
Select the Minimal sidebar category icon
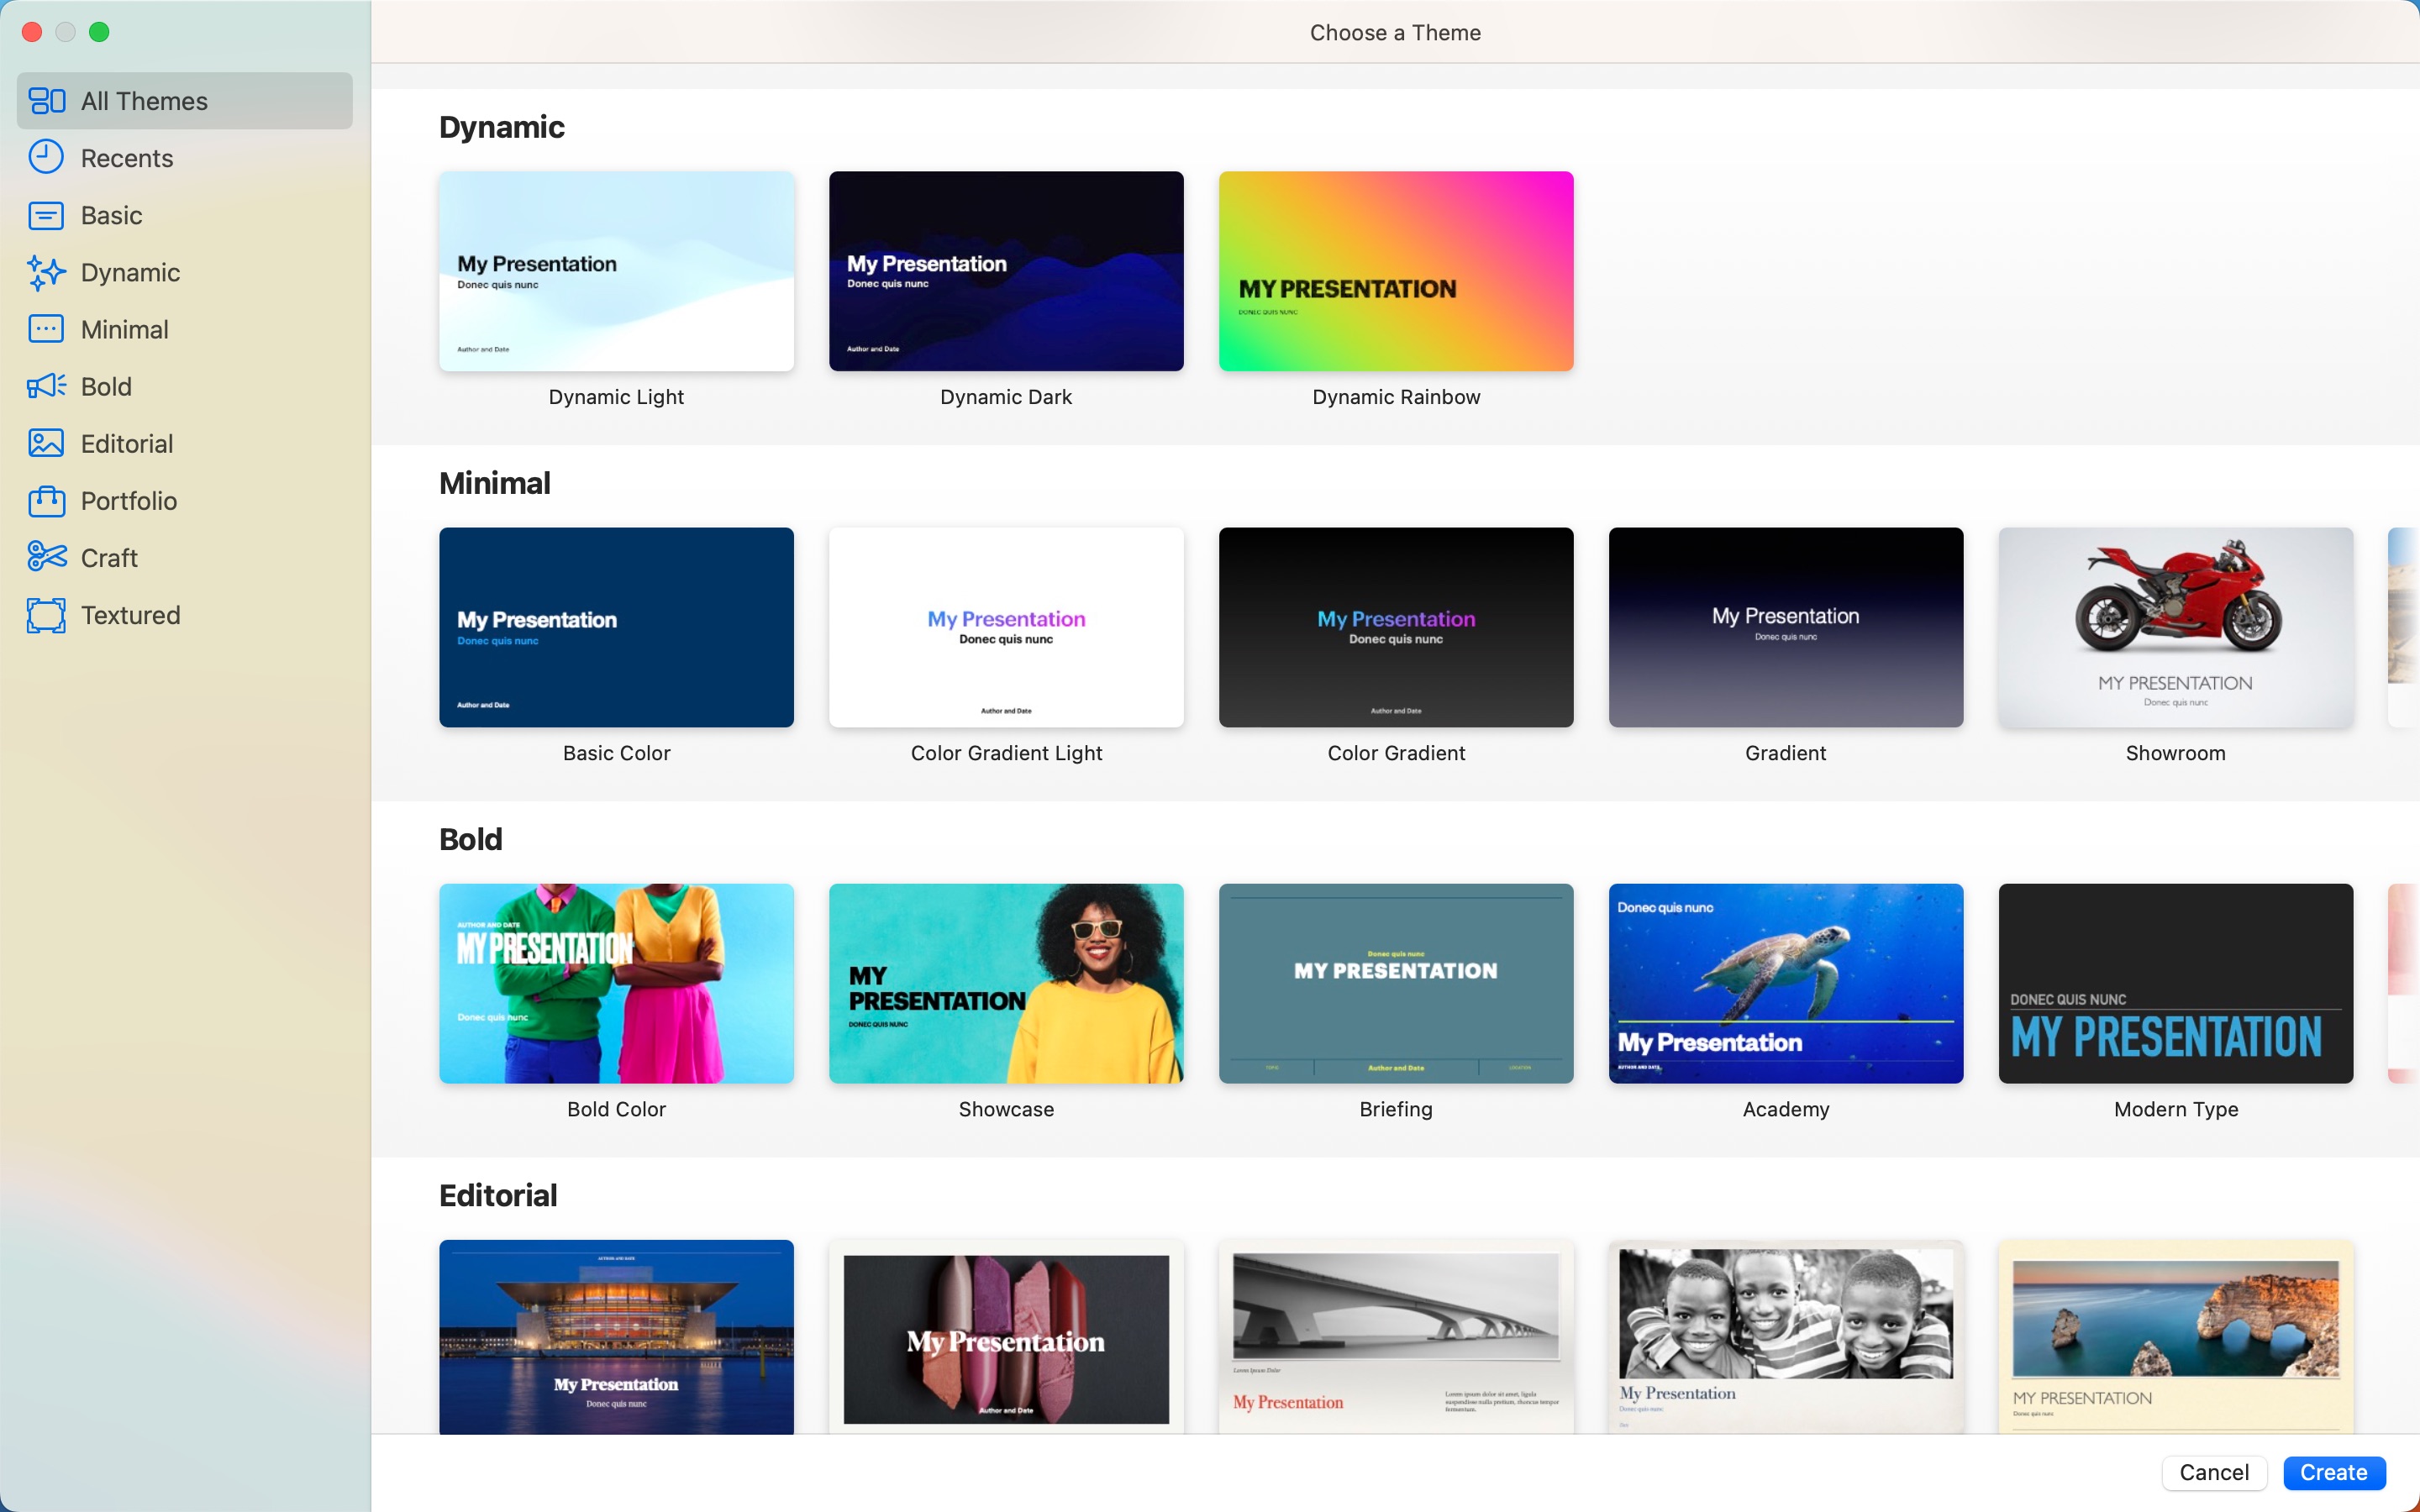pyautogui.click(x=47, y=328)
